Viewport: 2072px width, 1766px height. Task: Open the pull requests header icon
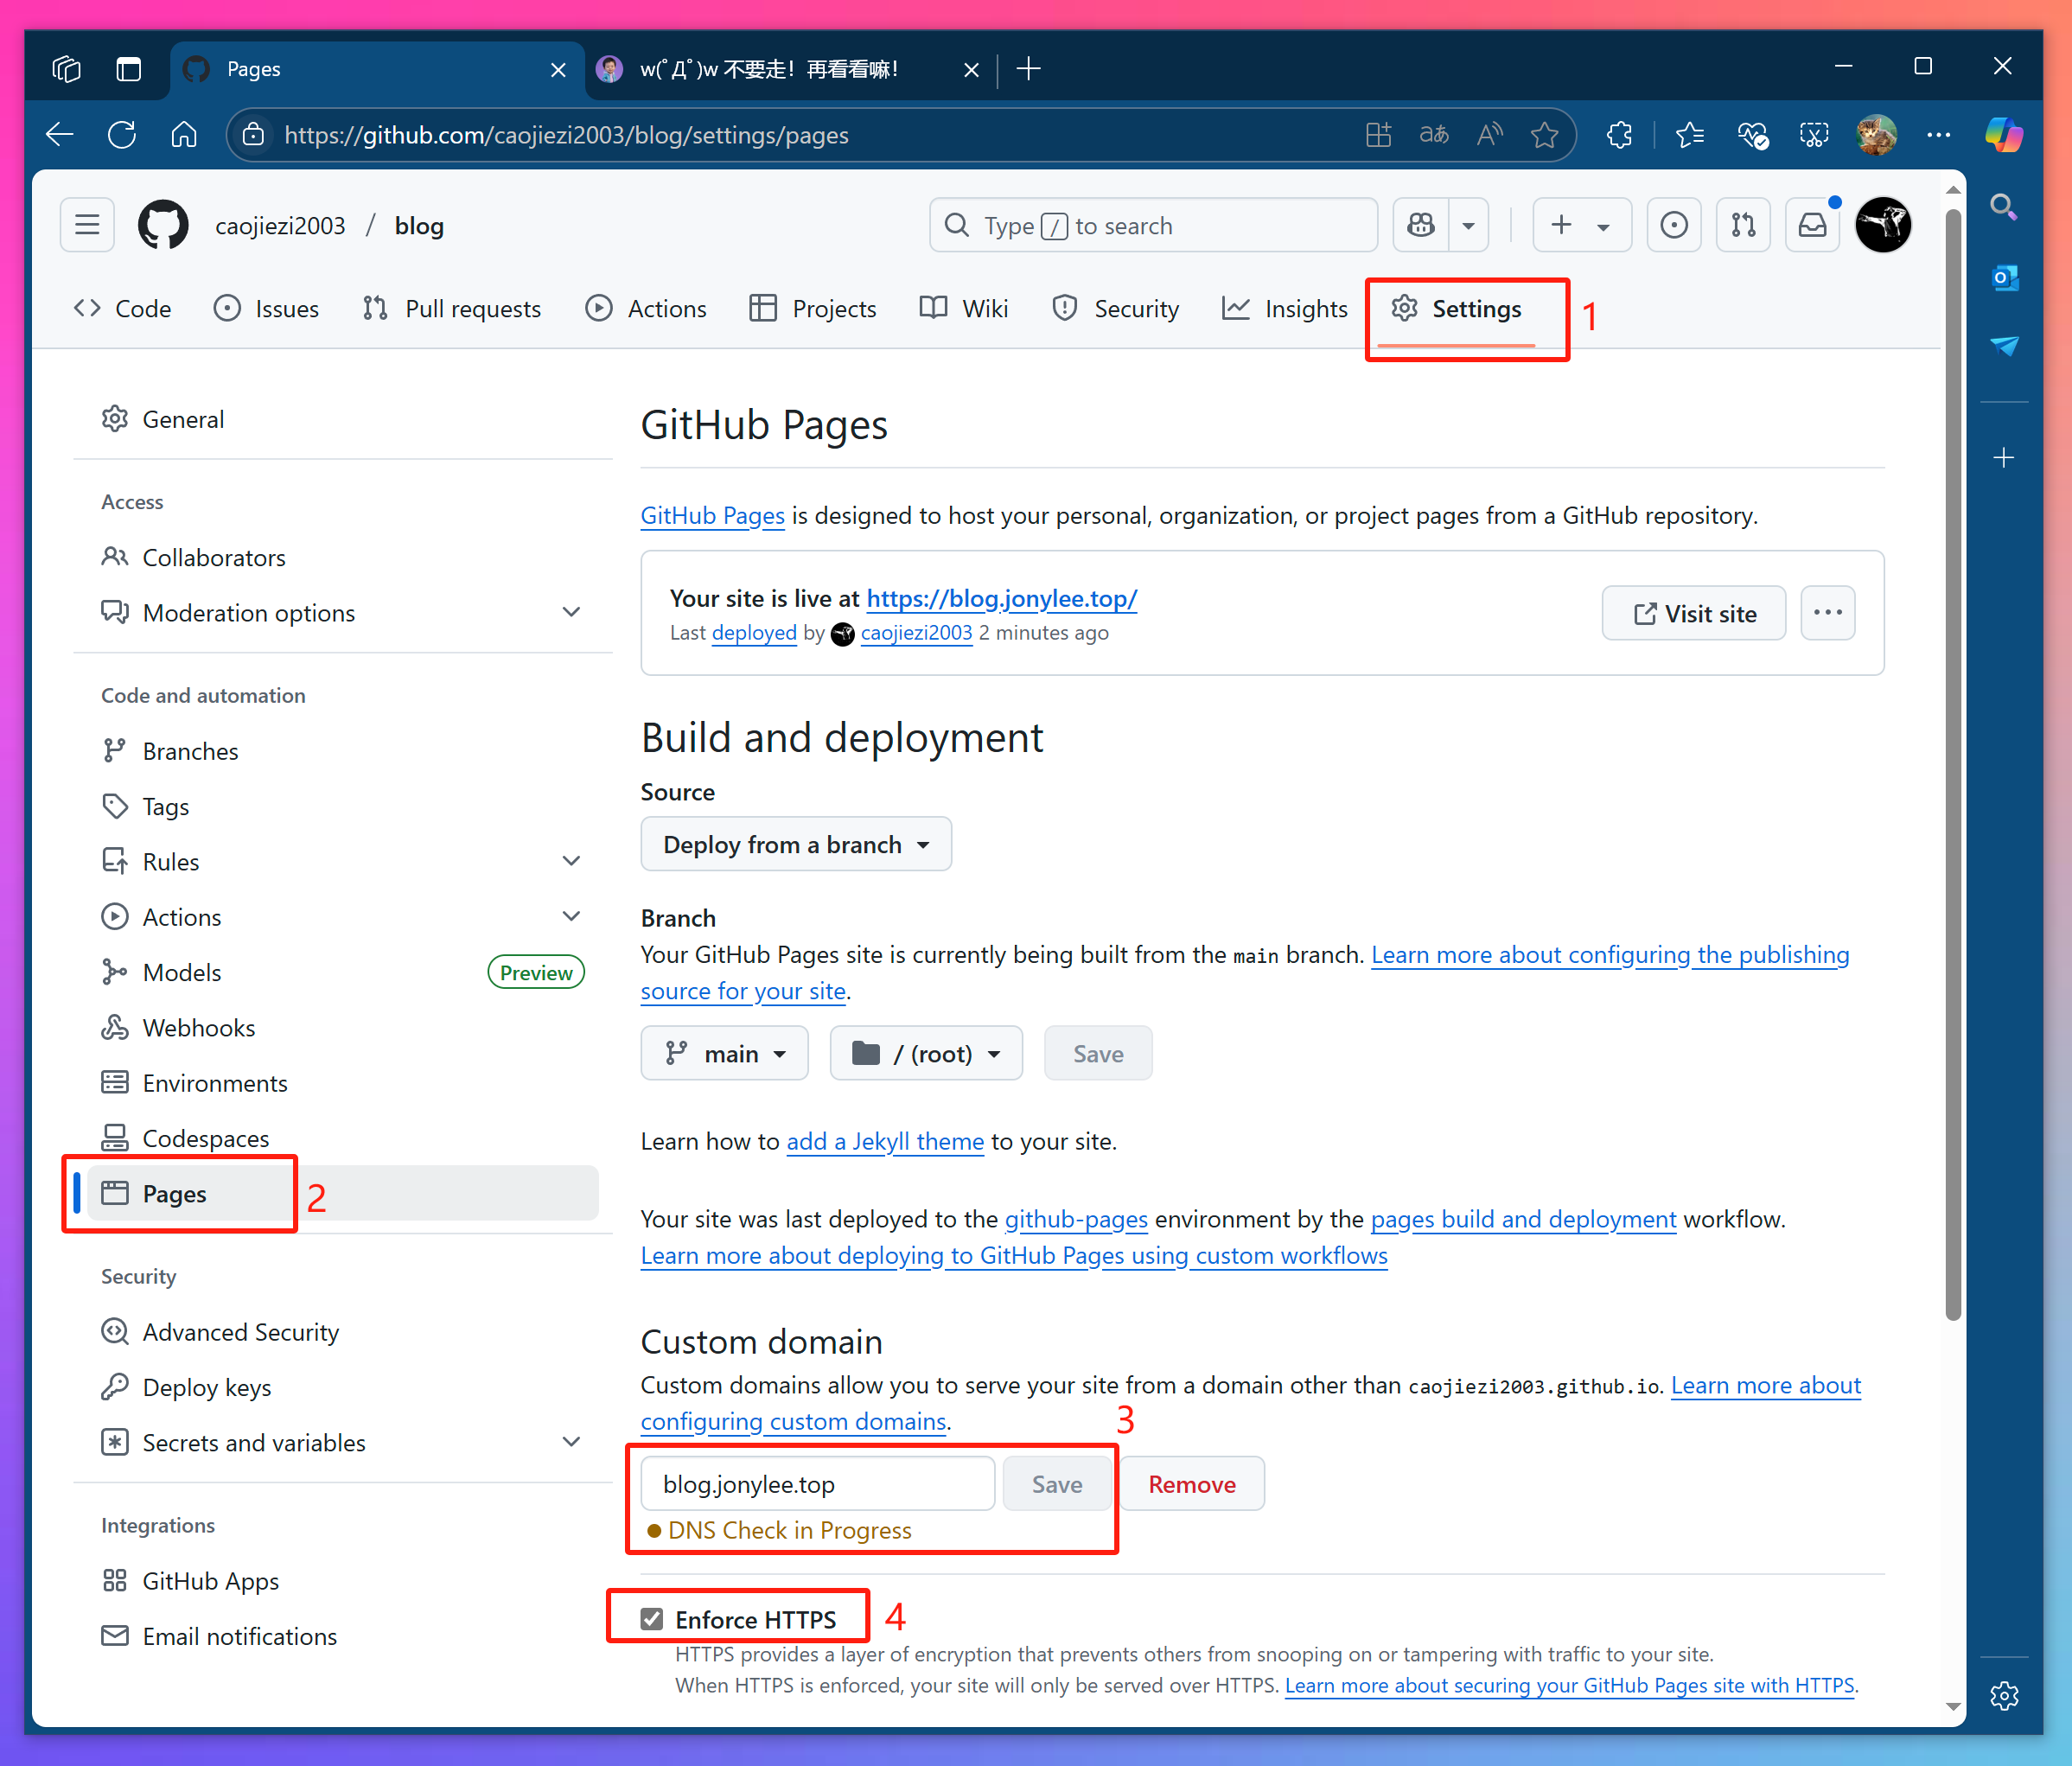pos(1743,225)
